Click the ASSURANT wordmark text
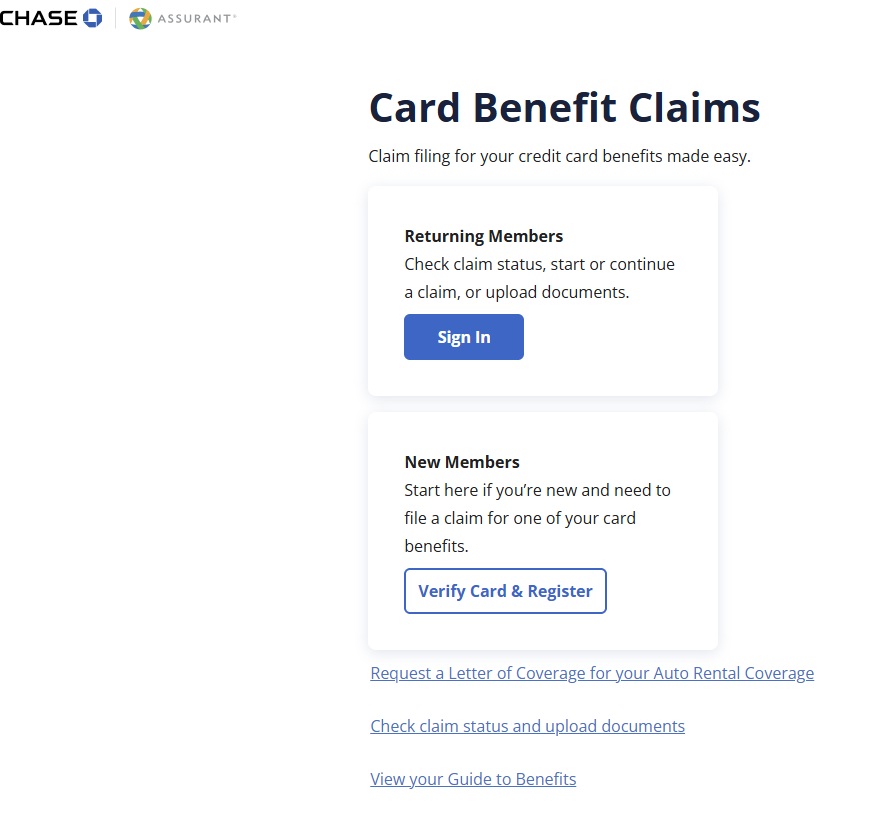 [195, 18]
